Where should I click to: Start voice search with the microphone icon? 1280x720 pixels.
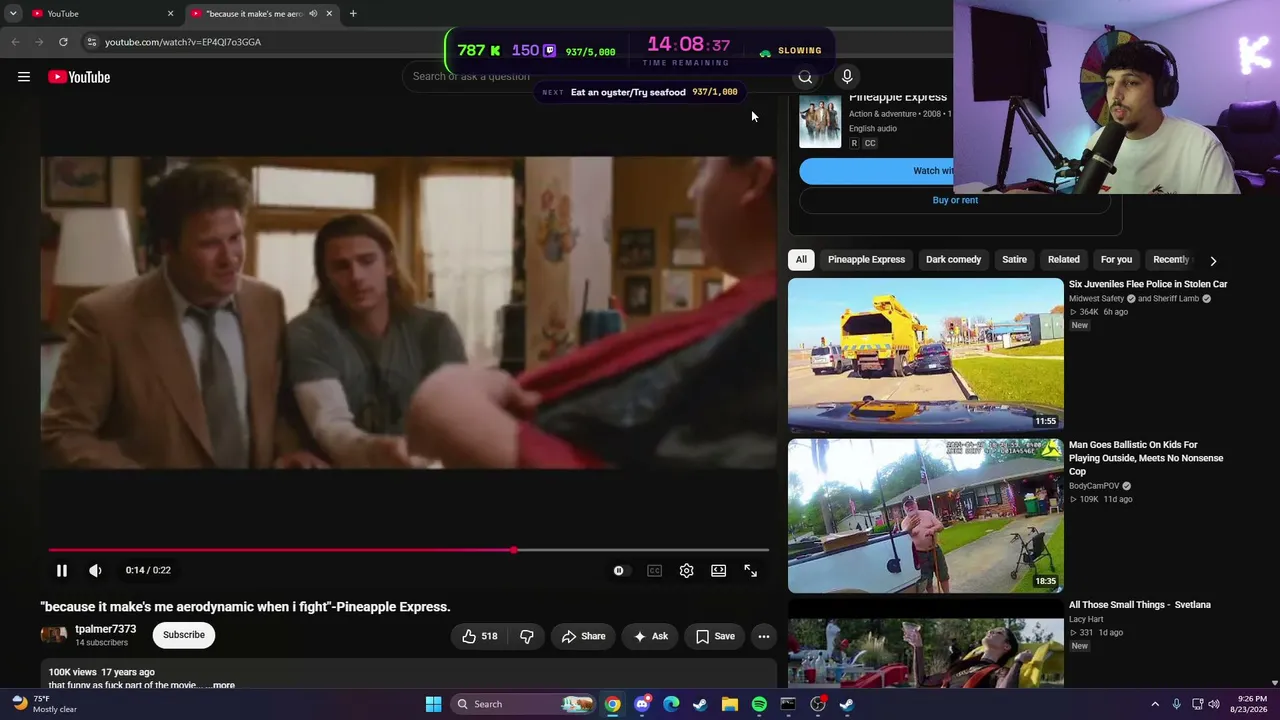click(847, 77)
